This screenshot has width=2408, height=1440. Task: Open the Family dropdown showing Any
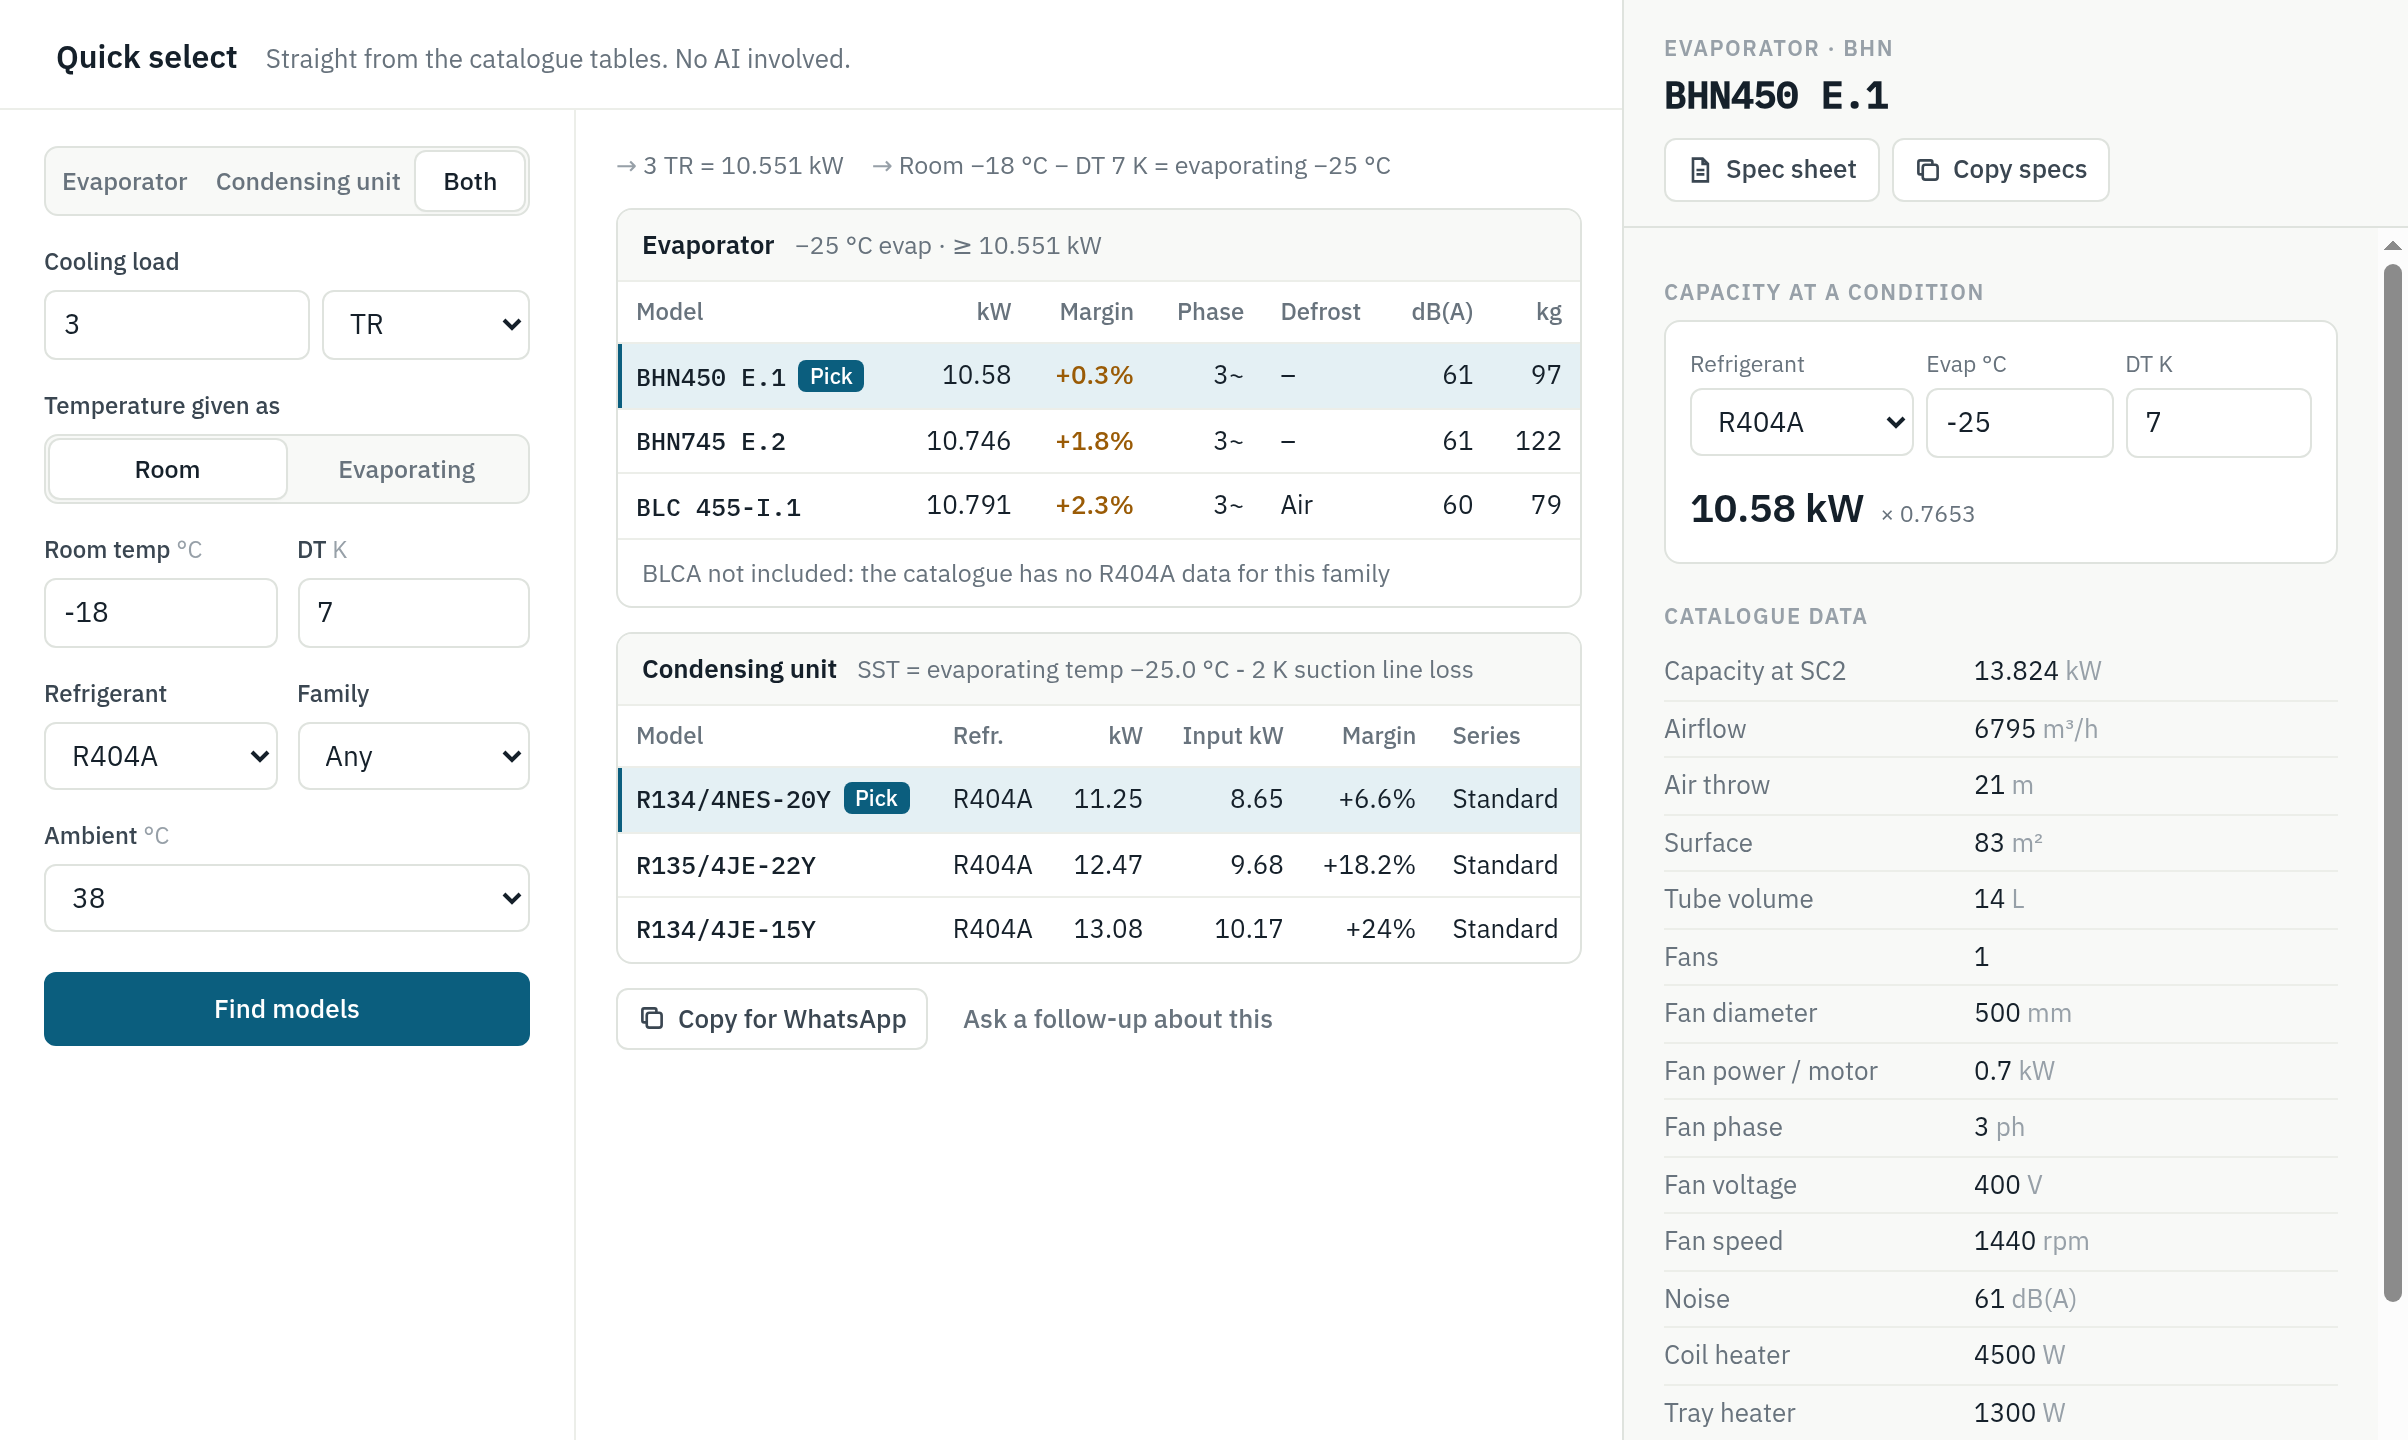coord(414,756)
